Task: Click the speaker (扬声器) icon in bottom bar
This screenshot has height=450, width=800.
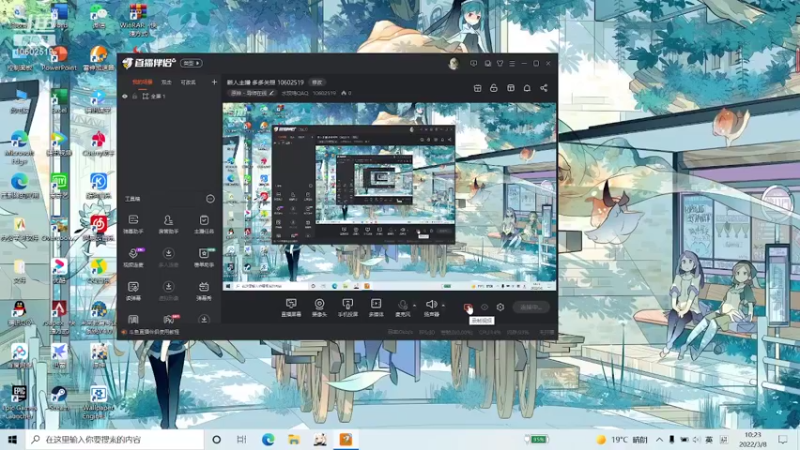Action: [x=431, y=307]
